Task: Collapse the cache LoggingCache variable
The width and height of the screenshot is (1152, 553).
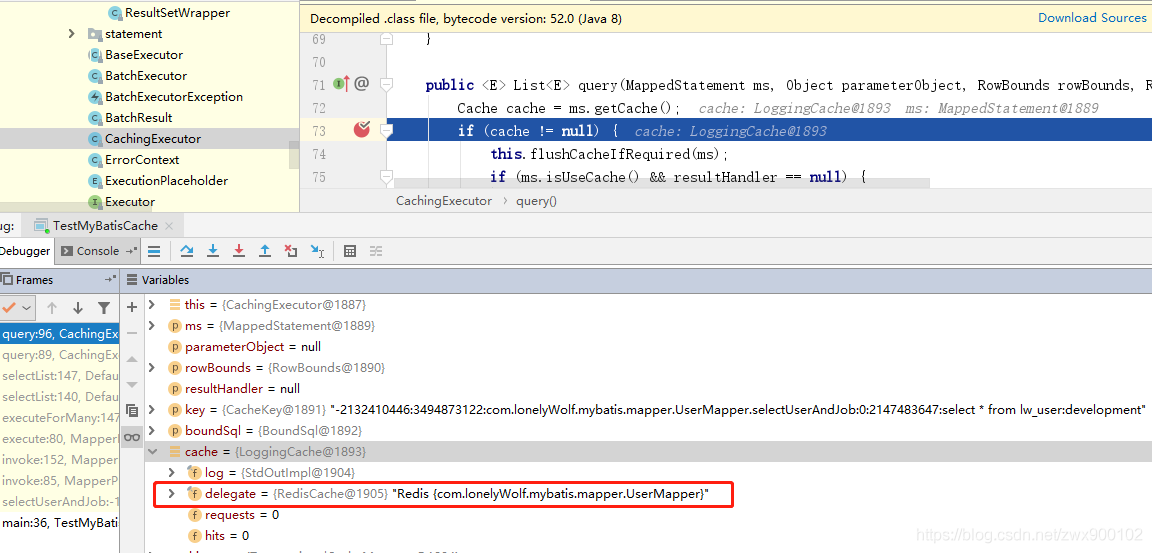Action: coord(152,452)
